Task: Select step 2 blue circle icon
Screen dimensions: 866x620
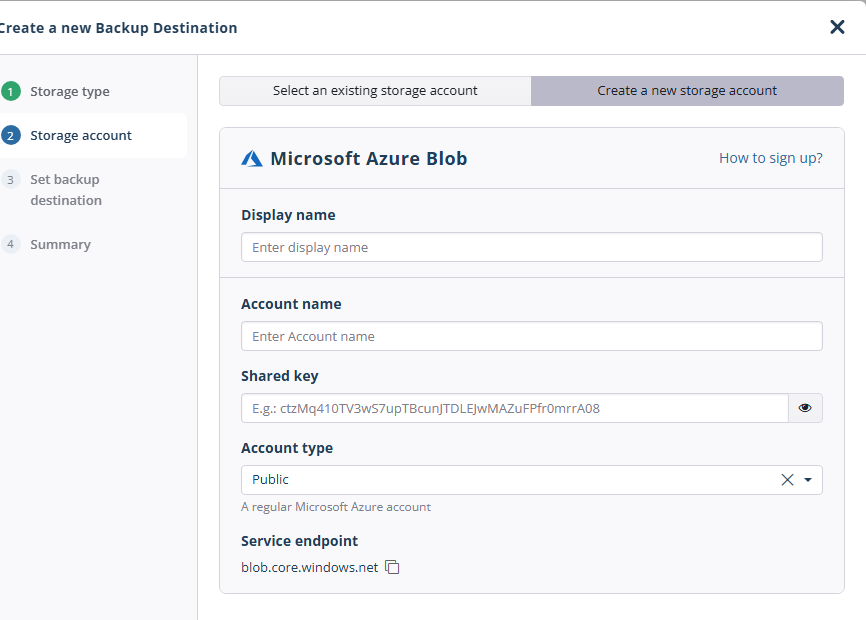Action: coord(10,135)
